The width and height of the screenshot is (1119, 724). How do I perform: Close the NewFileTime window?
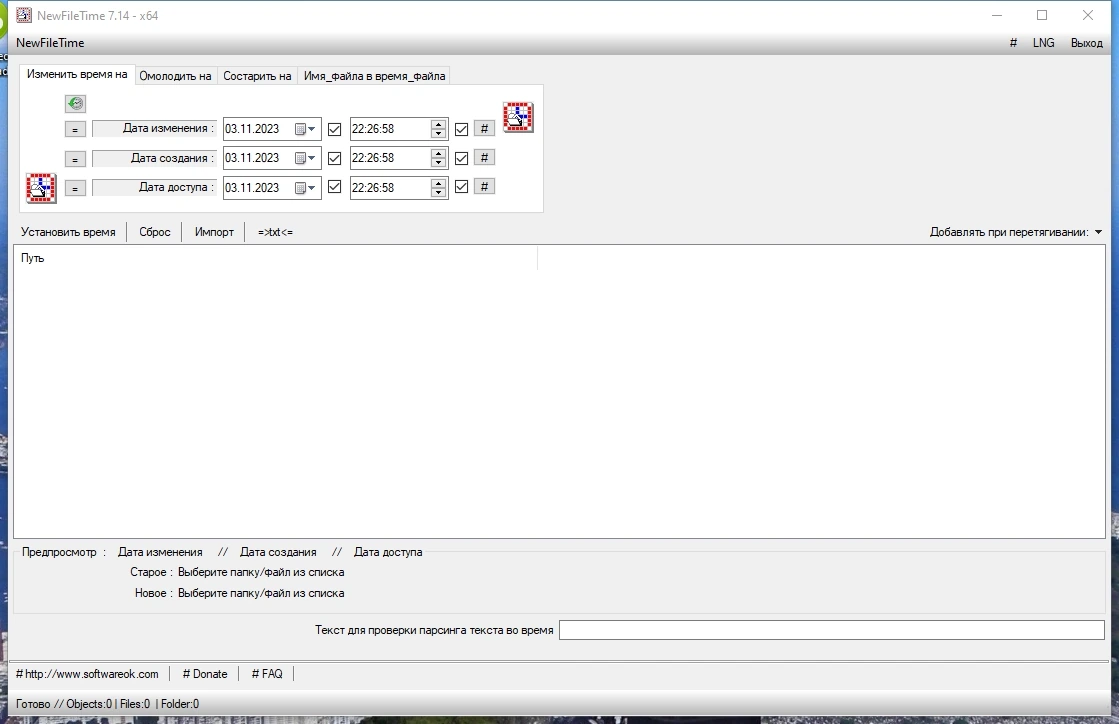[1088, 15]
